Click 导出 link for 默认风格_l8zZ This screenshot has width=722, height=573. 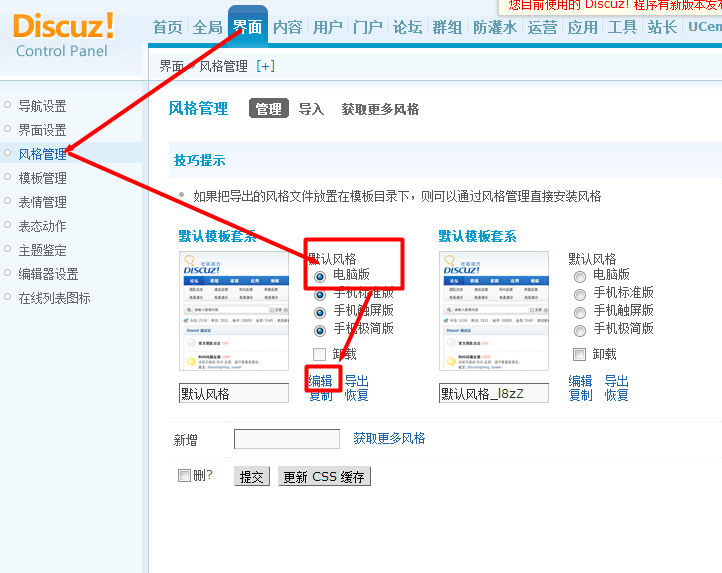[617, 381]
